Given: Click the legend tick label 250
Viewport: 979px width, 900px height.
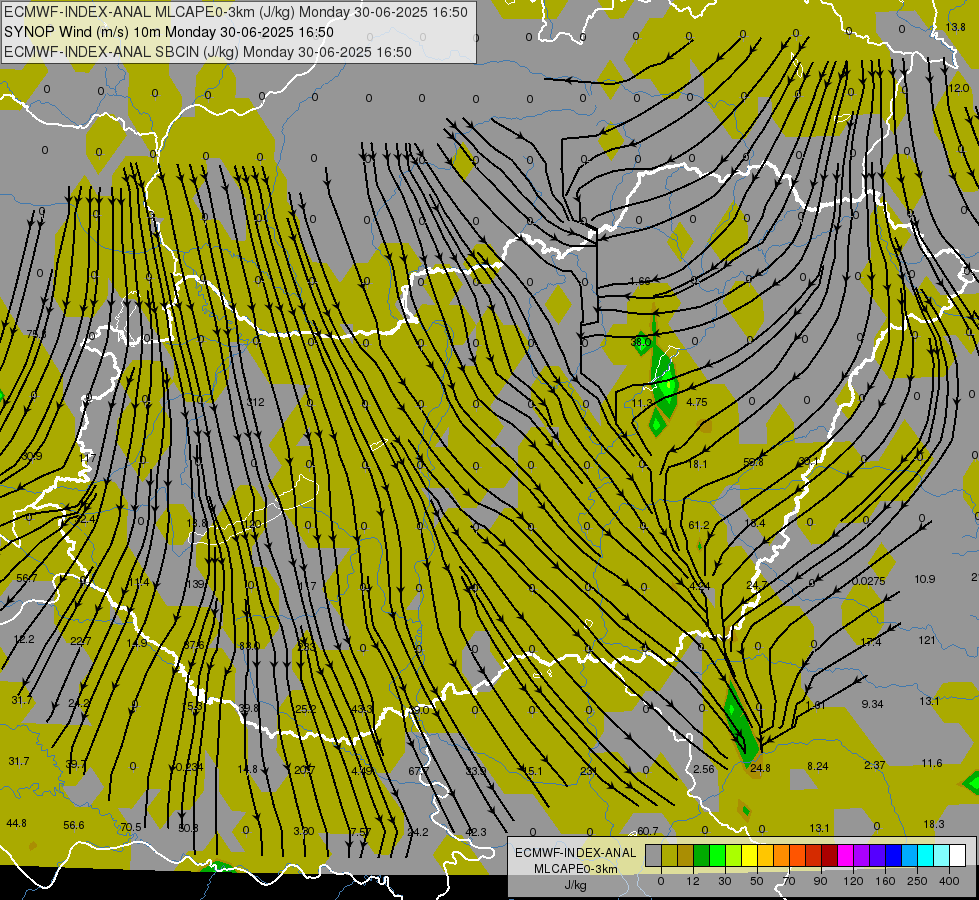Looking at the screenshot, I should [917, 881].
